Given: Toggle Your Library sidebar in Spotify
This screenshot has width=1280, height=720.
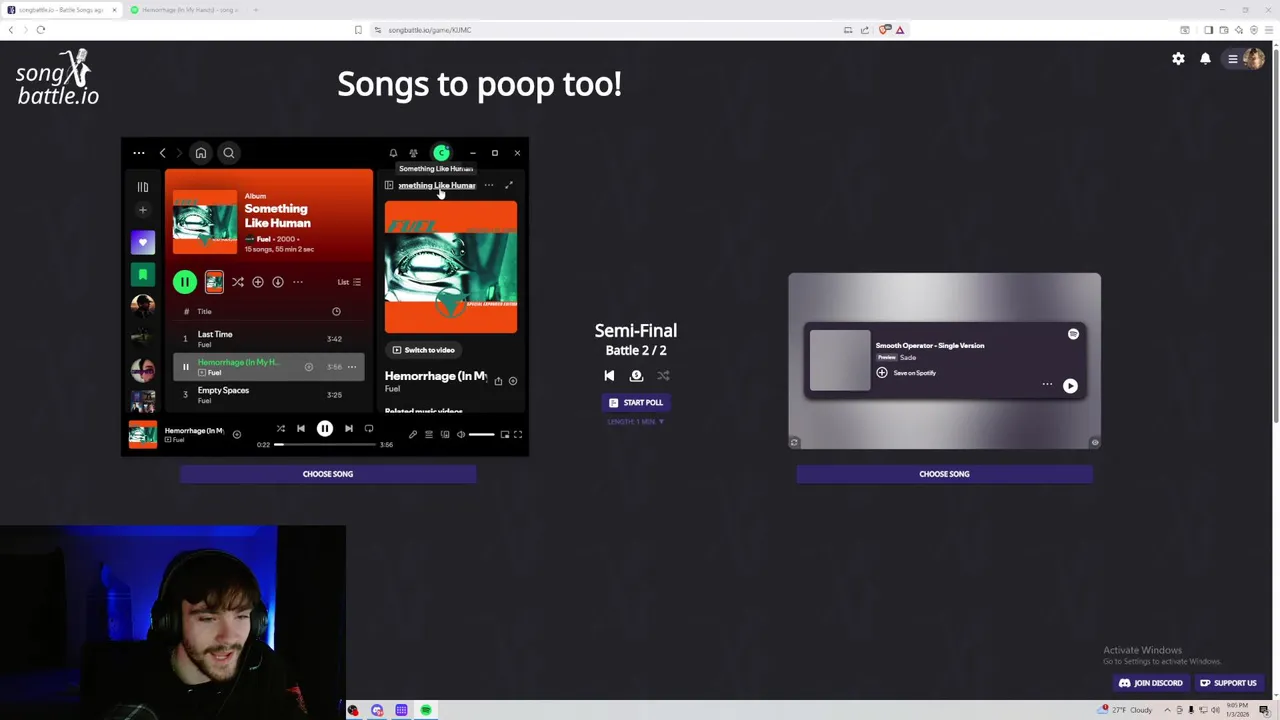Looking at the screenshot, I should click(143, 187).
